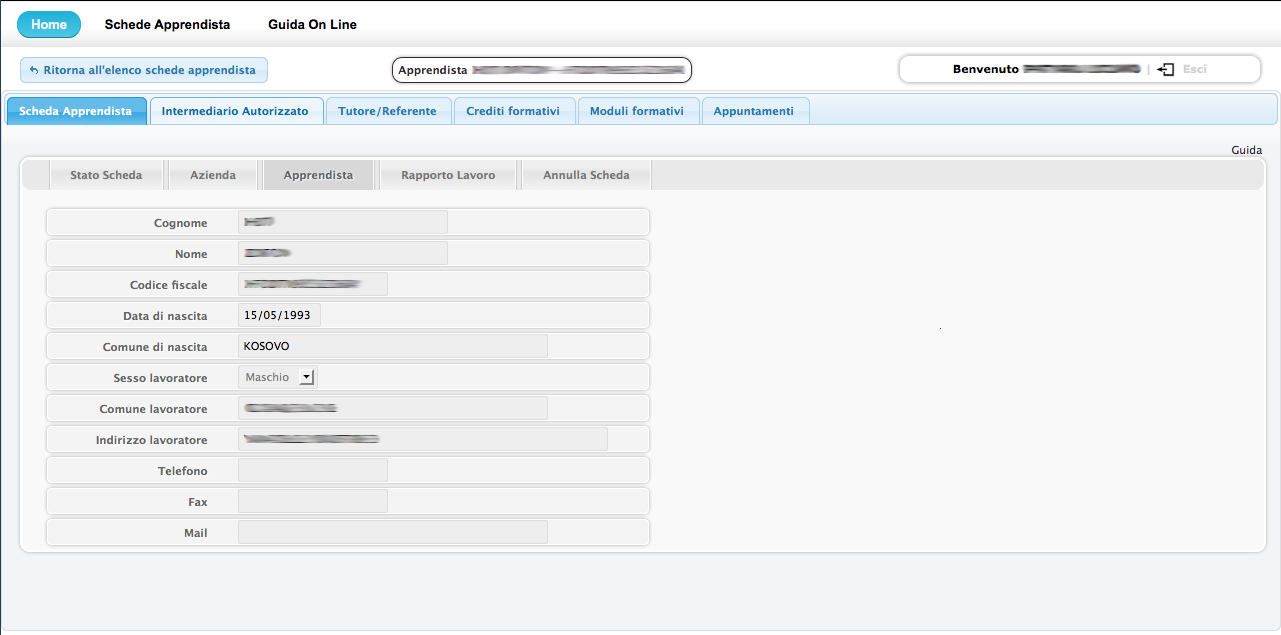Switch to Intermediario Autorizzato tab
The height and width of the screenshot is (635, 1281).
point(235,111)
